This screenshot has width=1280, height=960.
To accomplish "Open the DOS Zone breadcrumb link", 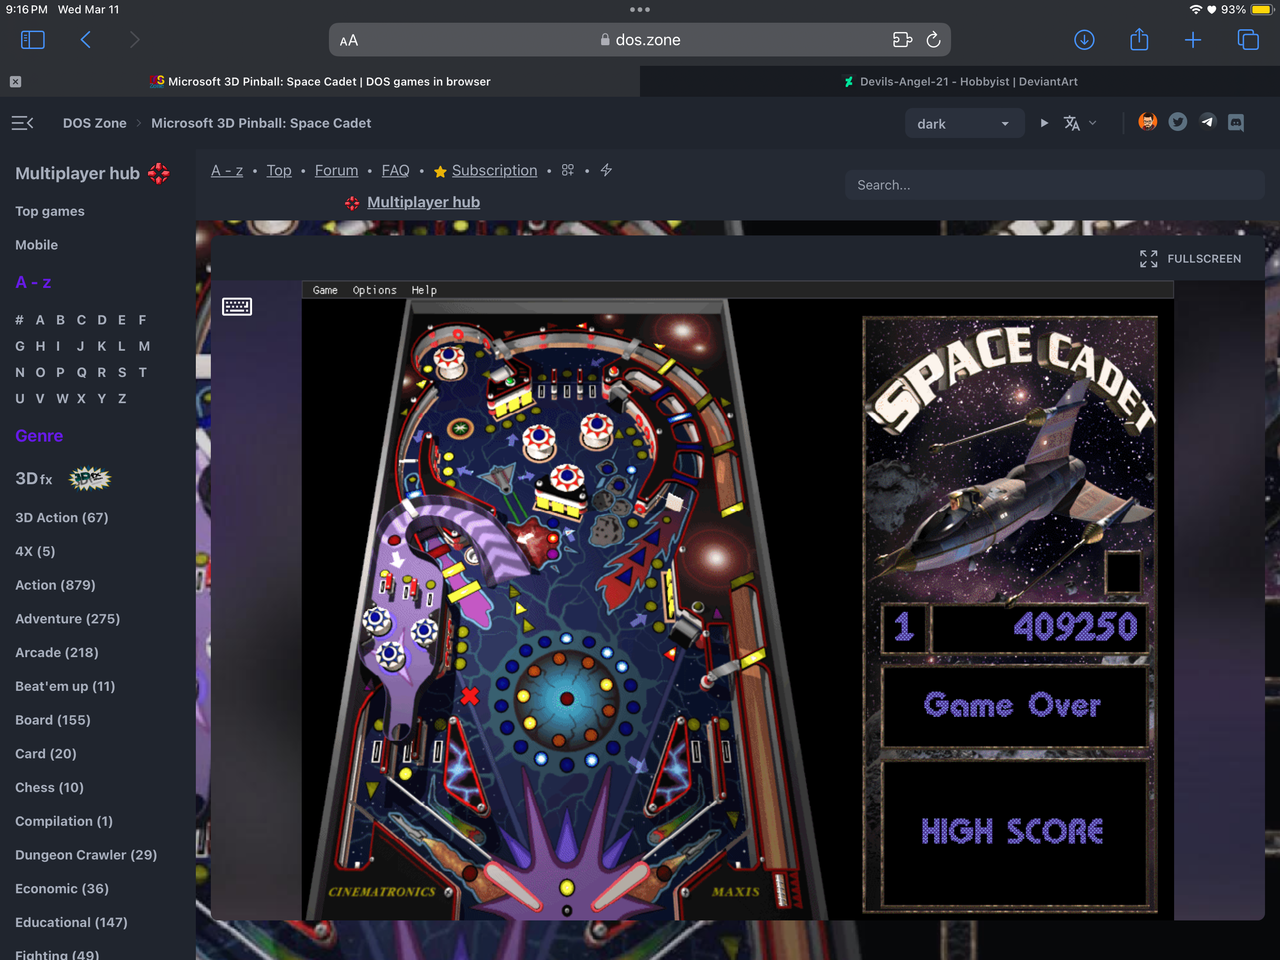I will [95, 123].
